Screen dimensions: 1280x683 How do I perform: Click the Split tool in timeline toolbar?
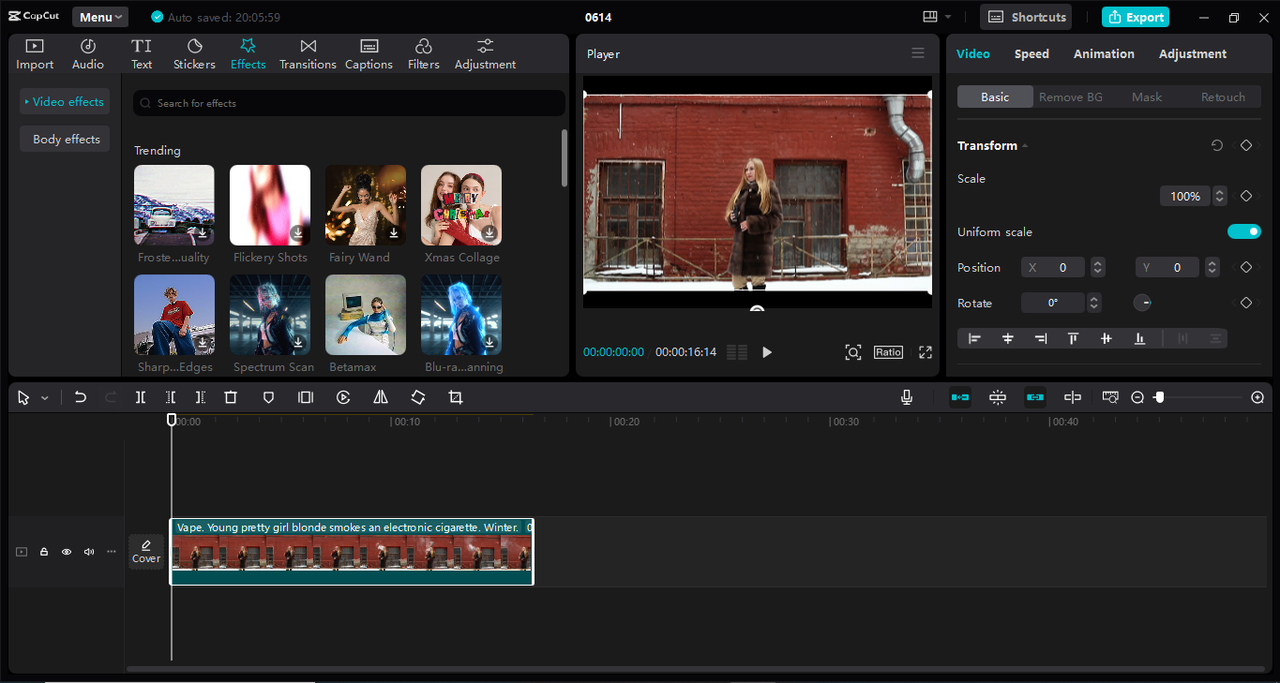pyautogui.click(x=140, y=397)
